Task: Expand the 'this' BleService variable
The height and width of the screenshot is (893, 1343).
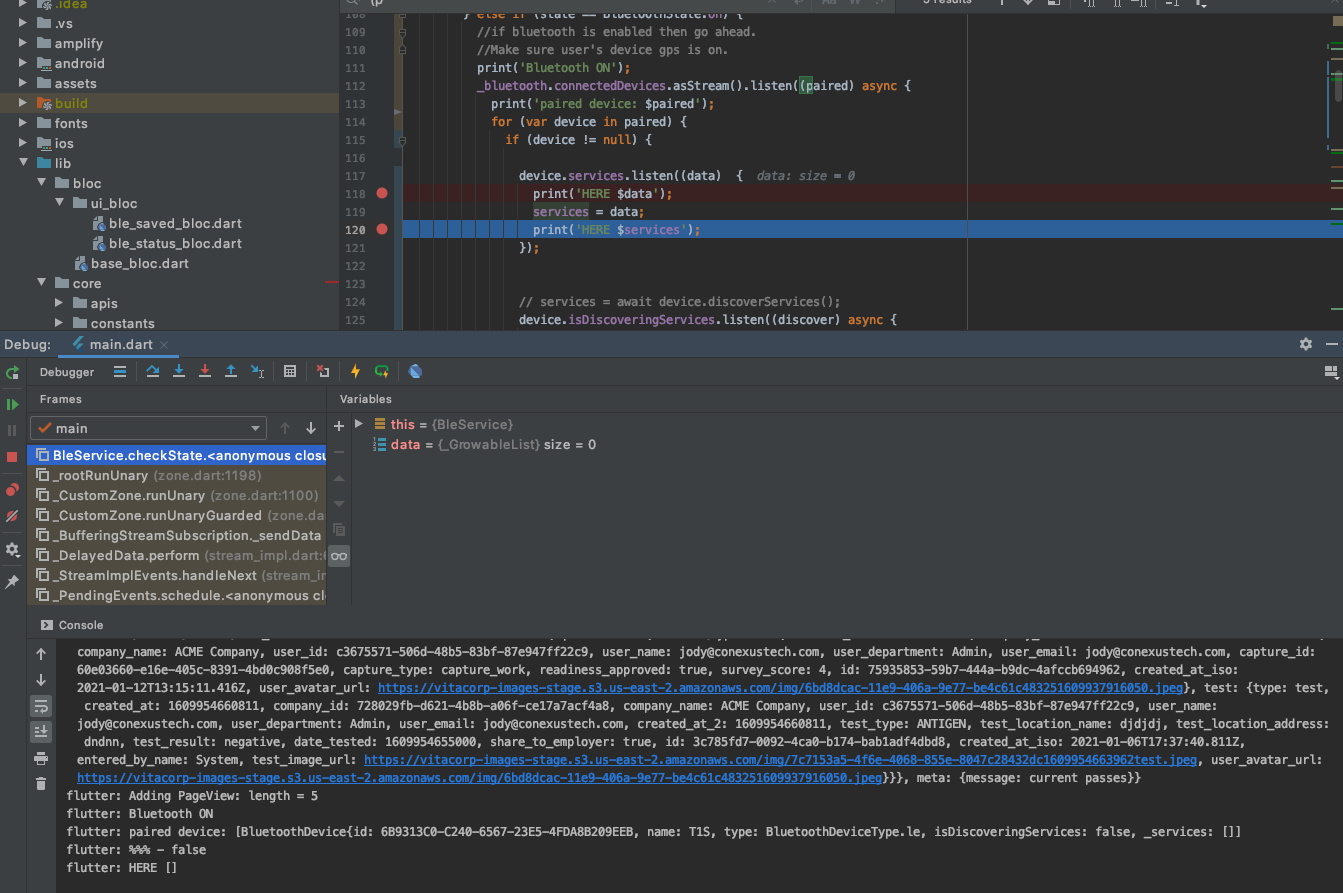Action: coord(359,424)
